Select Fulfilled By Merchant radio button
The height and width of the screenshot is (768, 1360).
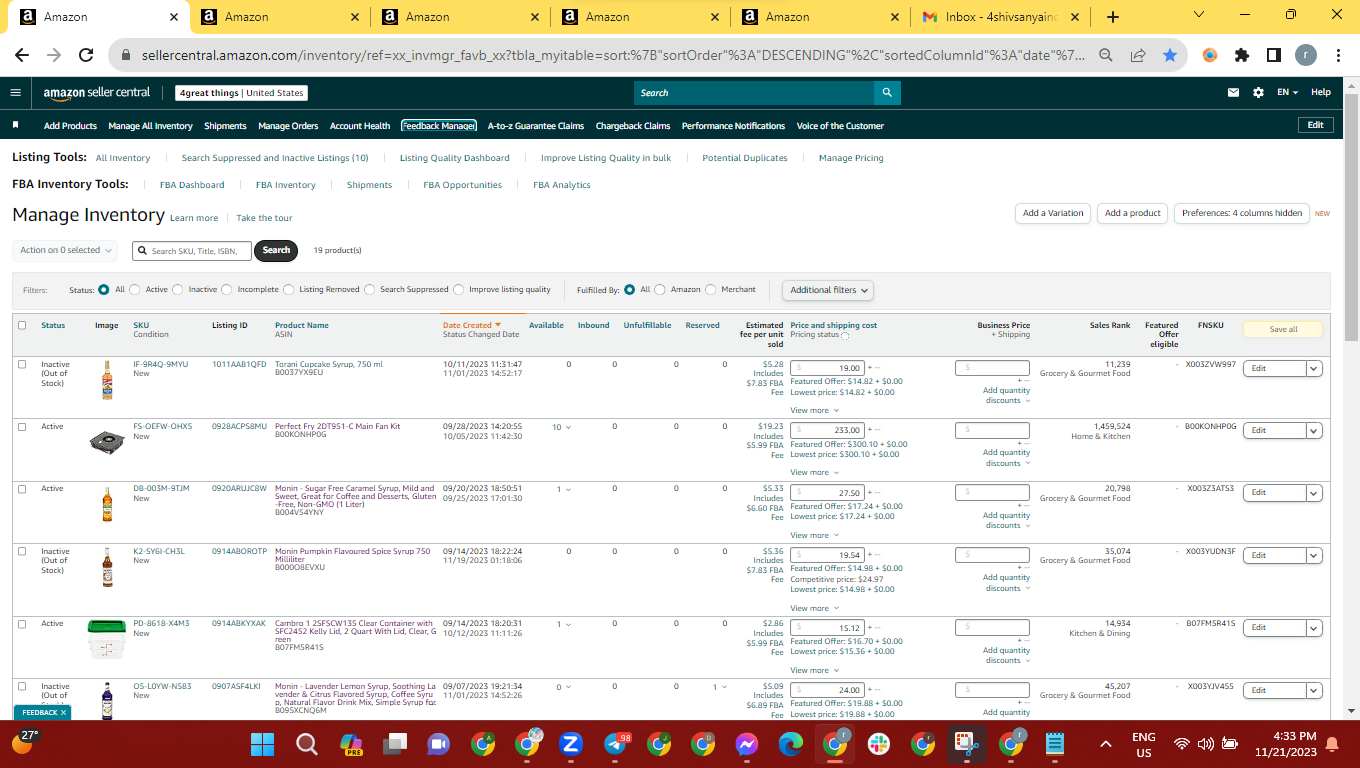[x=711, y=290]
